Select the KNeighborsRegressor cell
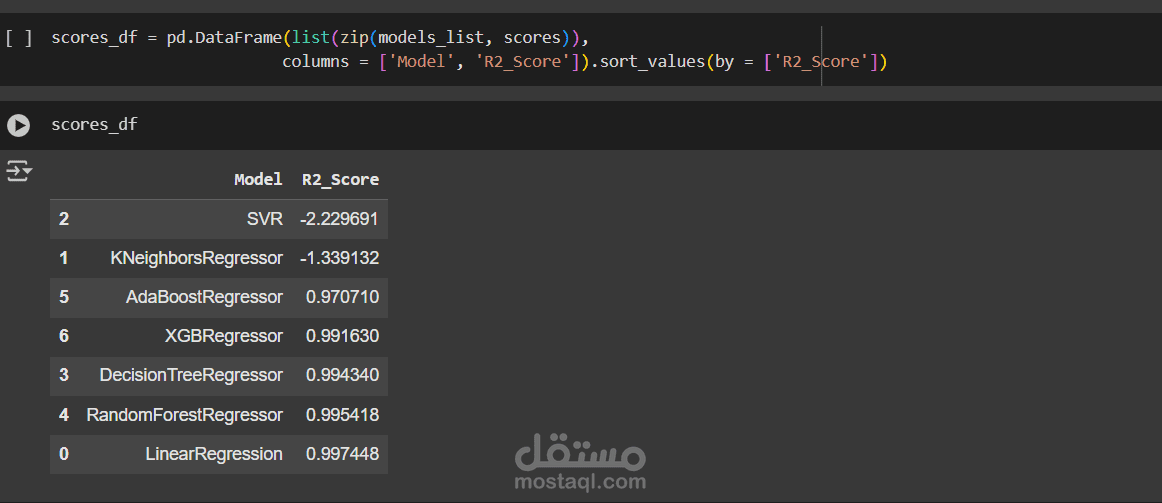Image resolution: width=1162 pixels, height=503 pixels. point(196,259)
